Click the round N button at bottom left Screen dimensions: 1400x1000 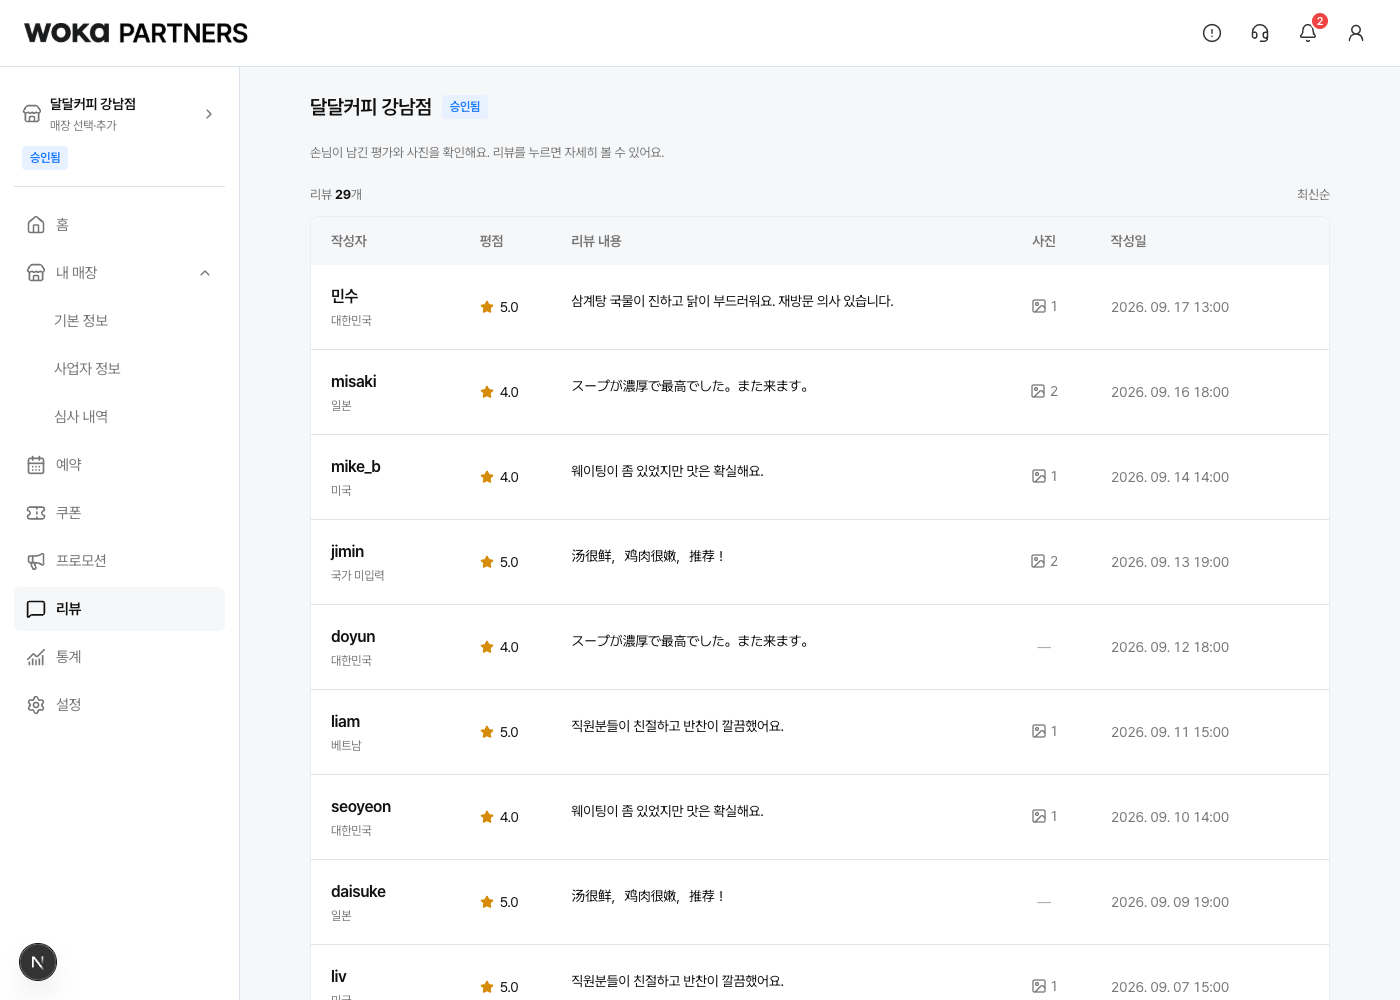[x=38, y=962]
